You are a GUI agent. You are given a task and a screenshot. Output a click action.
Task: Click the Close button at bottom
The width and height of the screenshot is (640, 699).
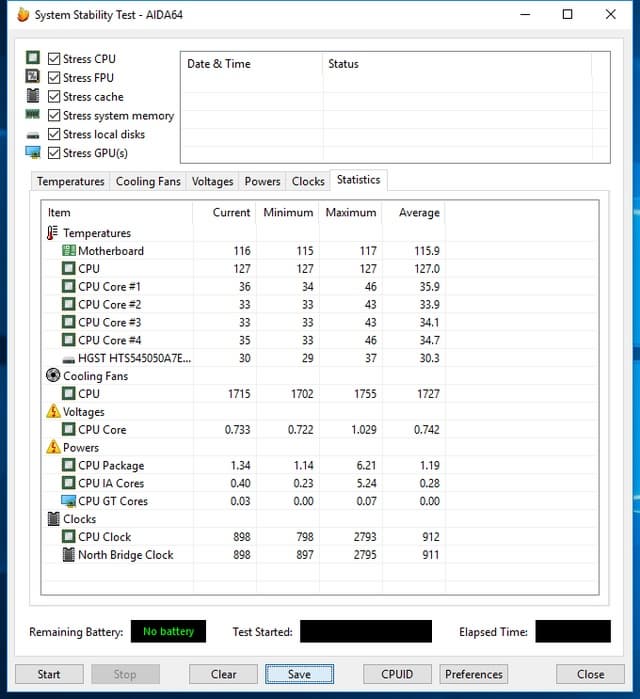tap(590, 674)
